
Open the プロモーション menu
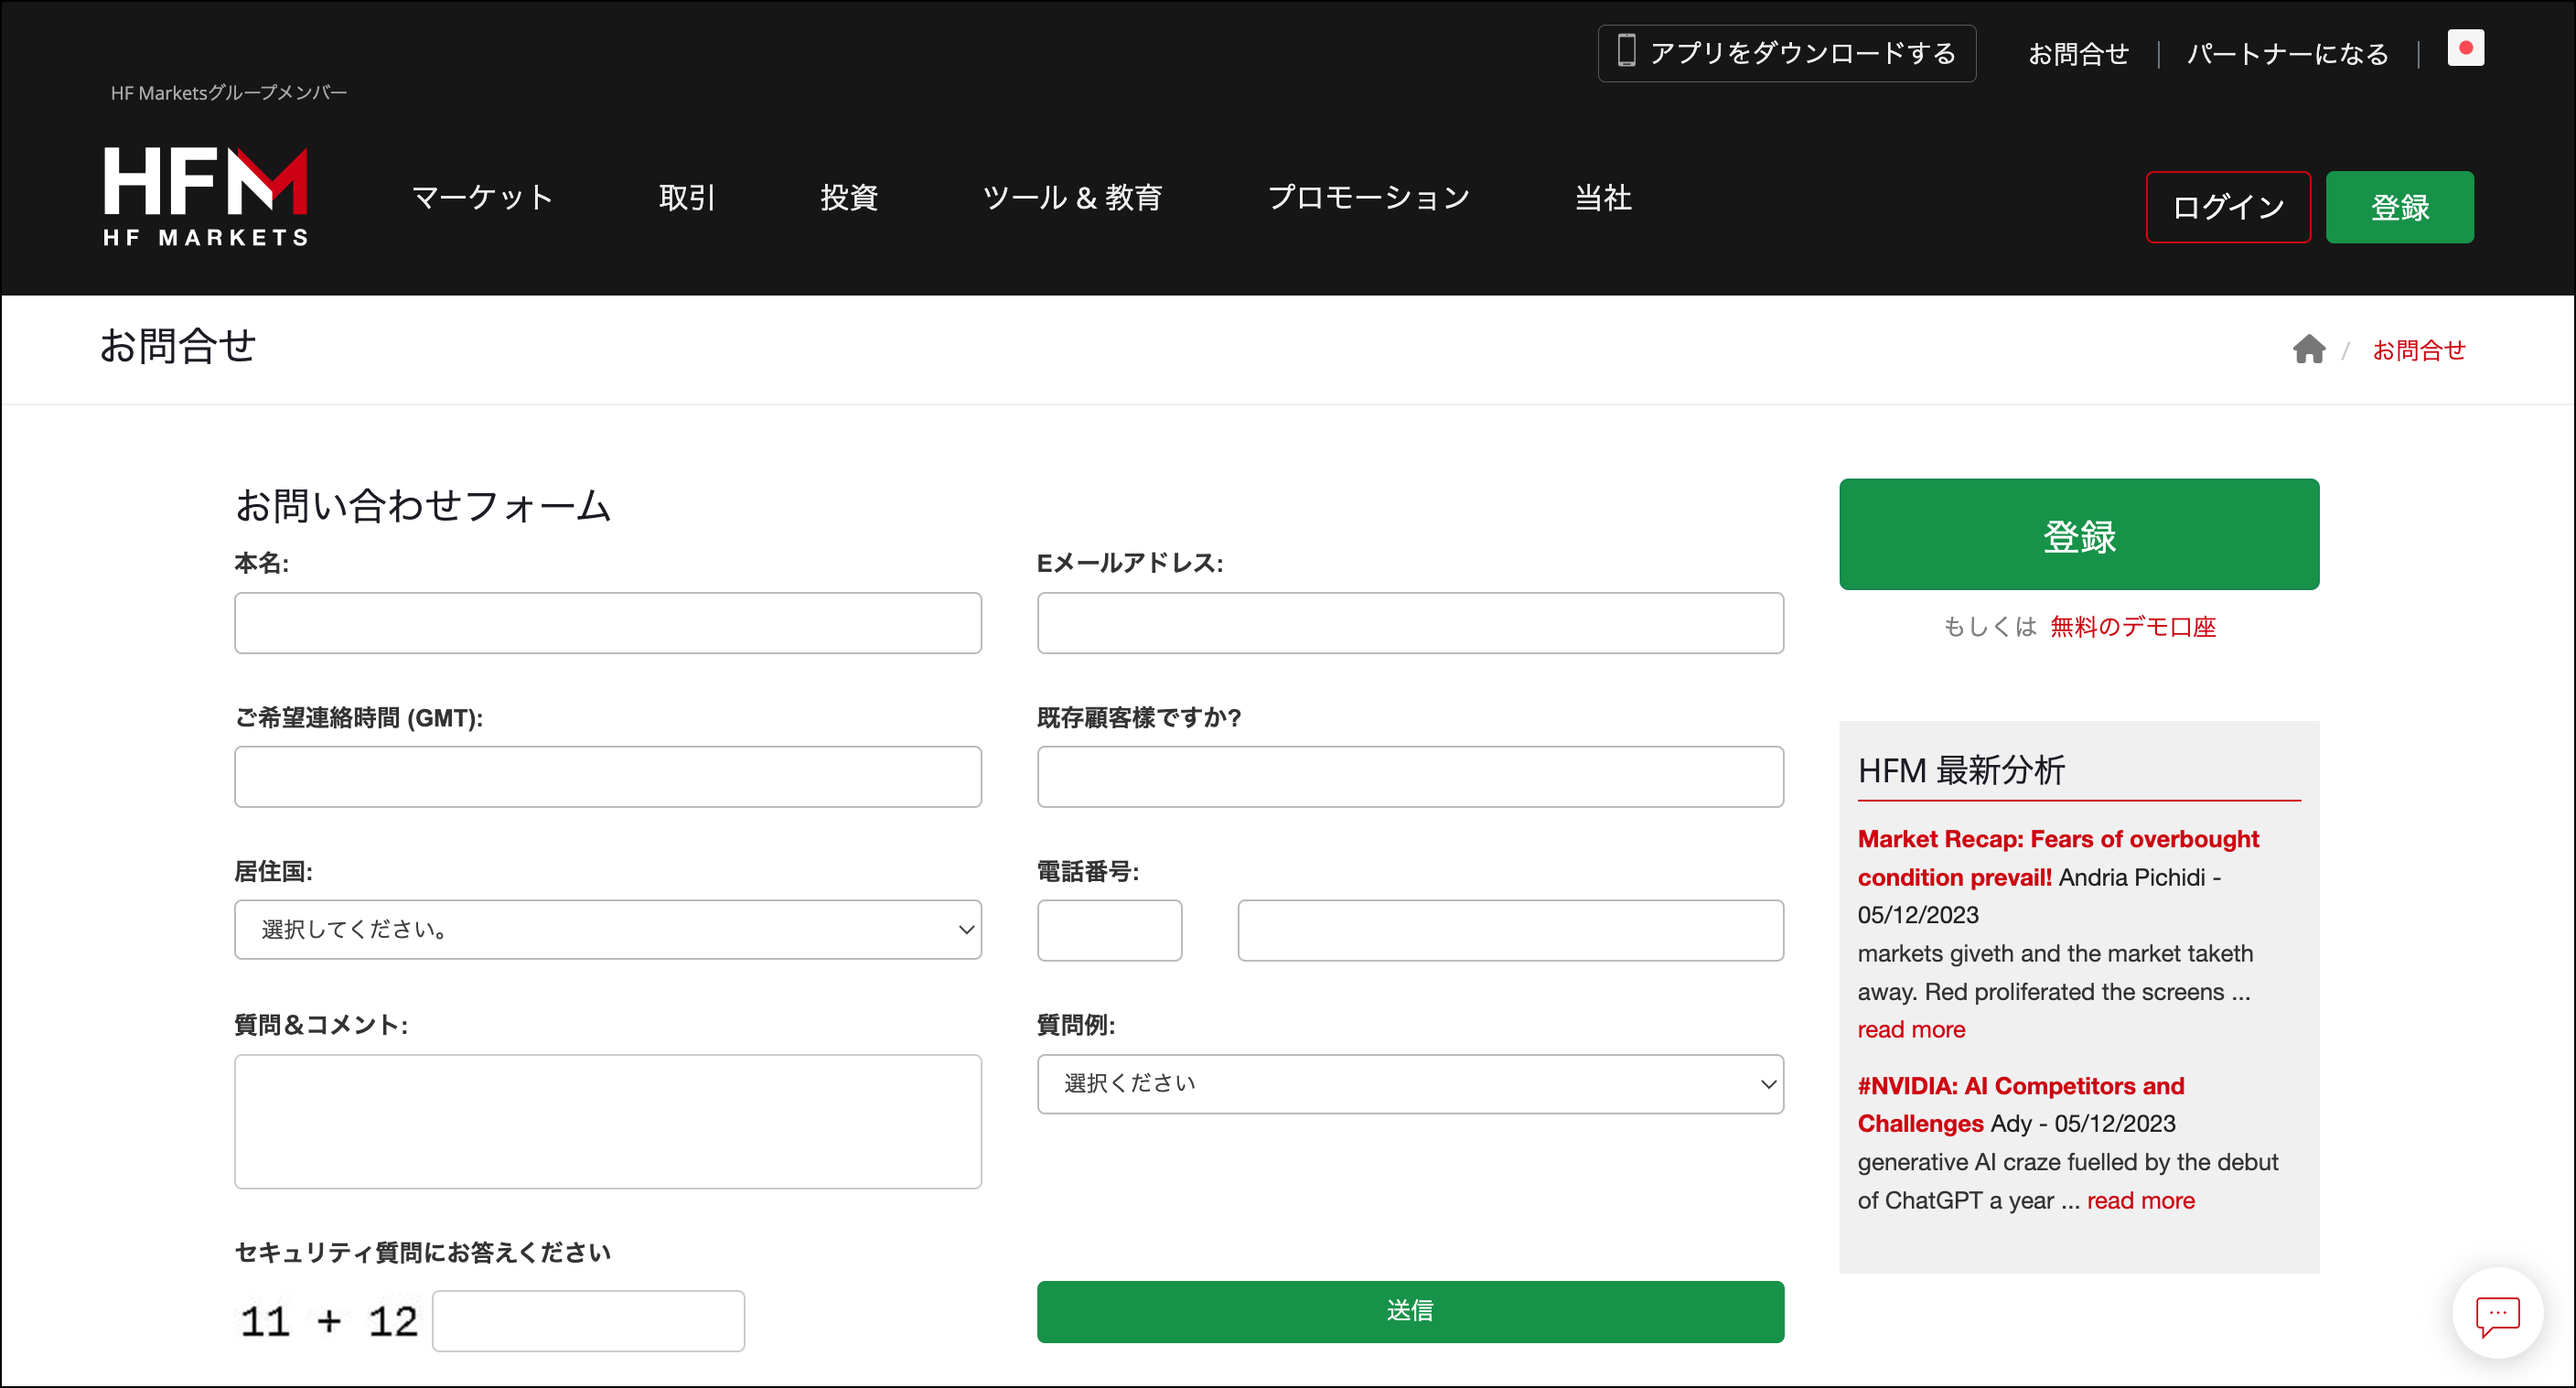(1369, 197)
